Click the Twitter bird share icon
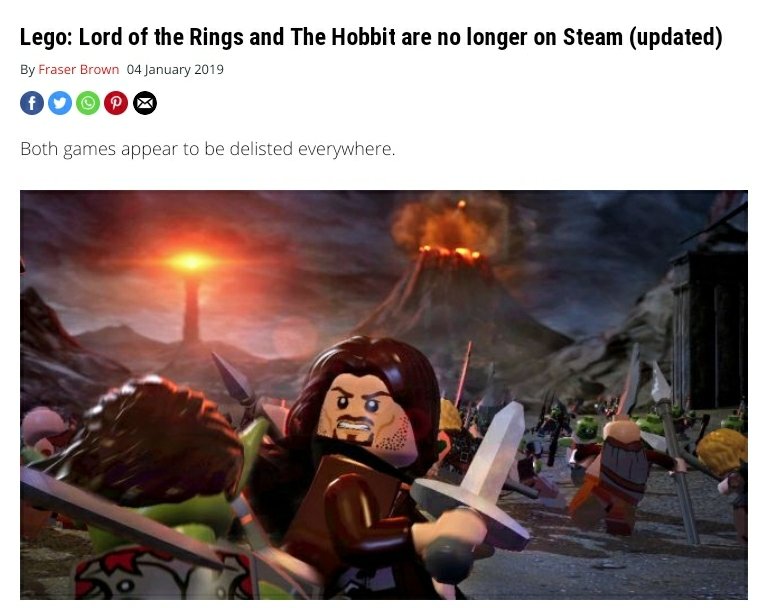The width and height of the screenshot is (767, 608). (x=60, y=103)
